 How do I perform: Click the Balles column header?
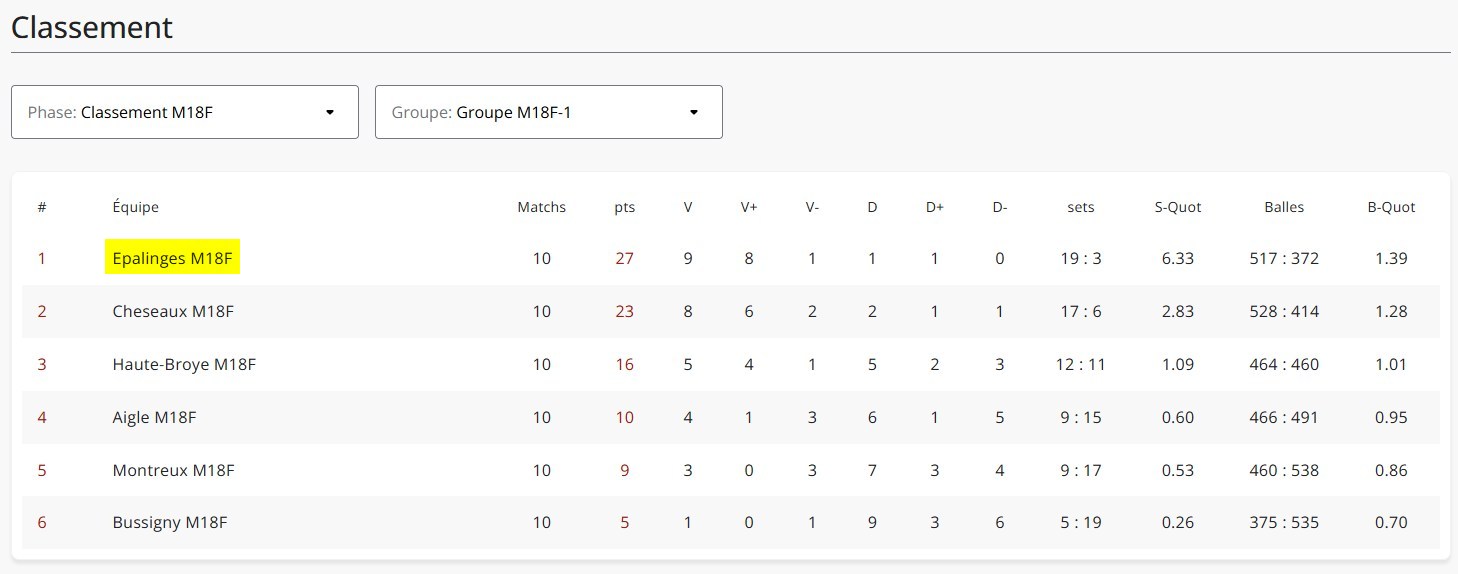(x=1284, y=207)
